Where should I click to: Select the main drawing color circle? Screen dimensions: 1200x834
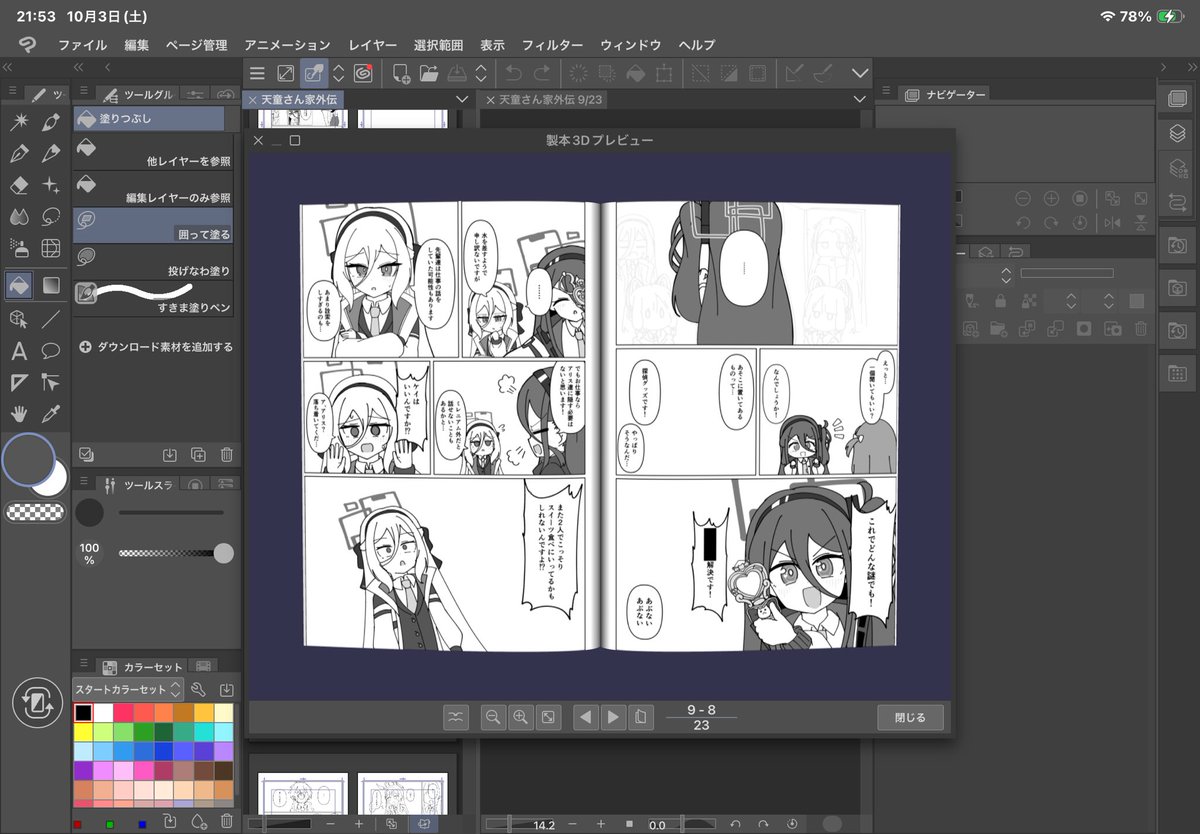[x=28, y=459]
